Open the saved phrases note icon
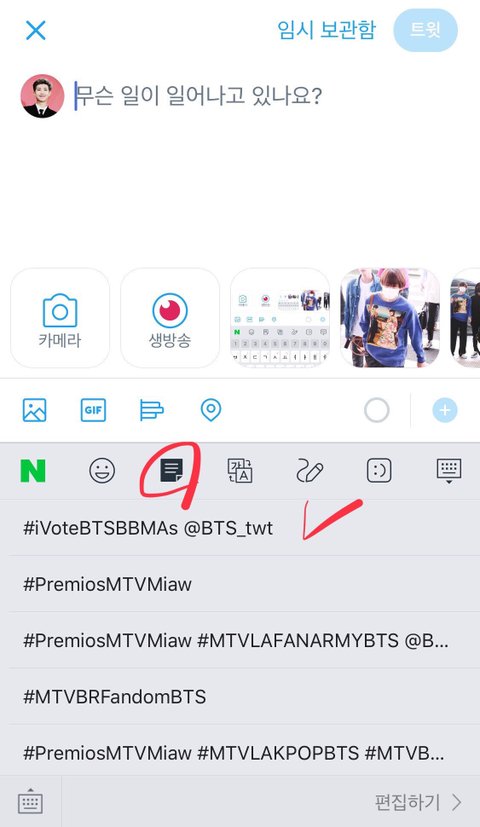The height and width of the screenshot is (827, 480). tap(171, 470)
